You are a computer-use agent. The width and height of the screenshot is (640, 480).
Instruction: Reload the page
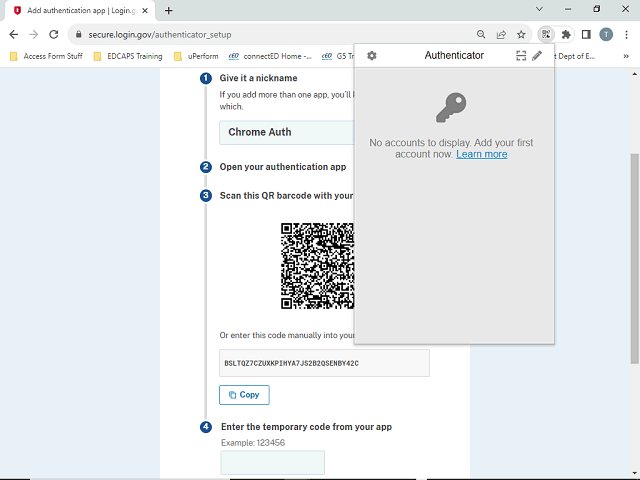pyautogui.click(x=53, y=35)
